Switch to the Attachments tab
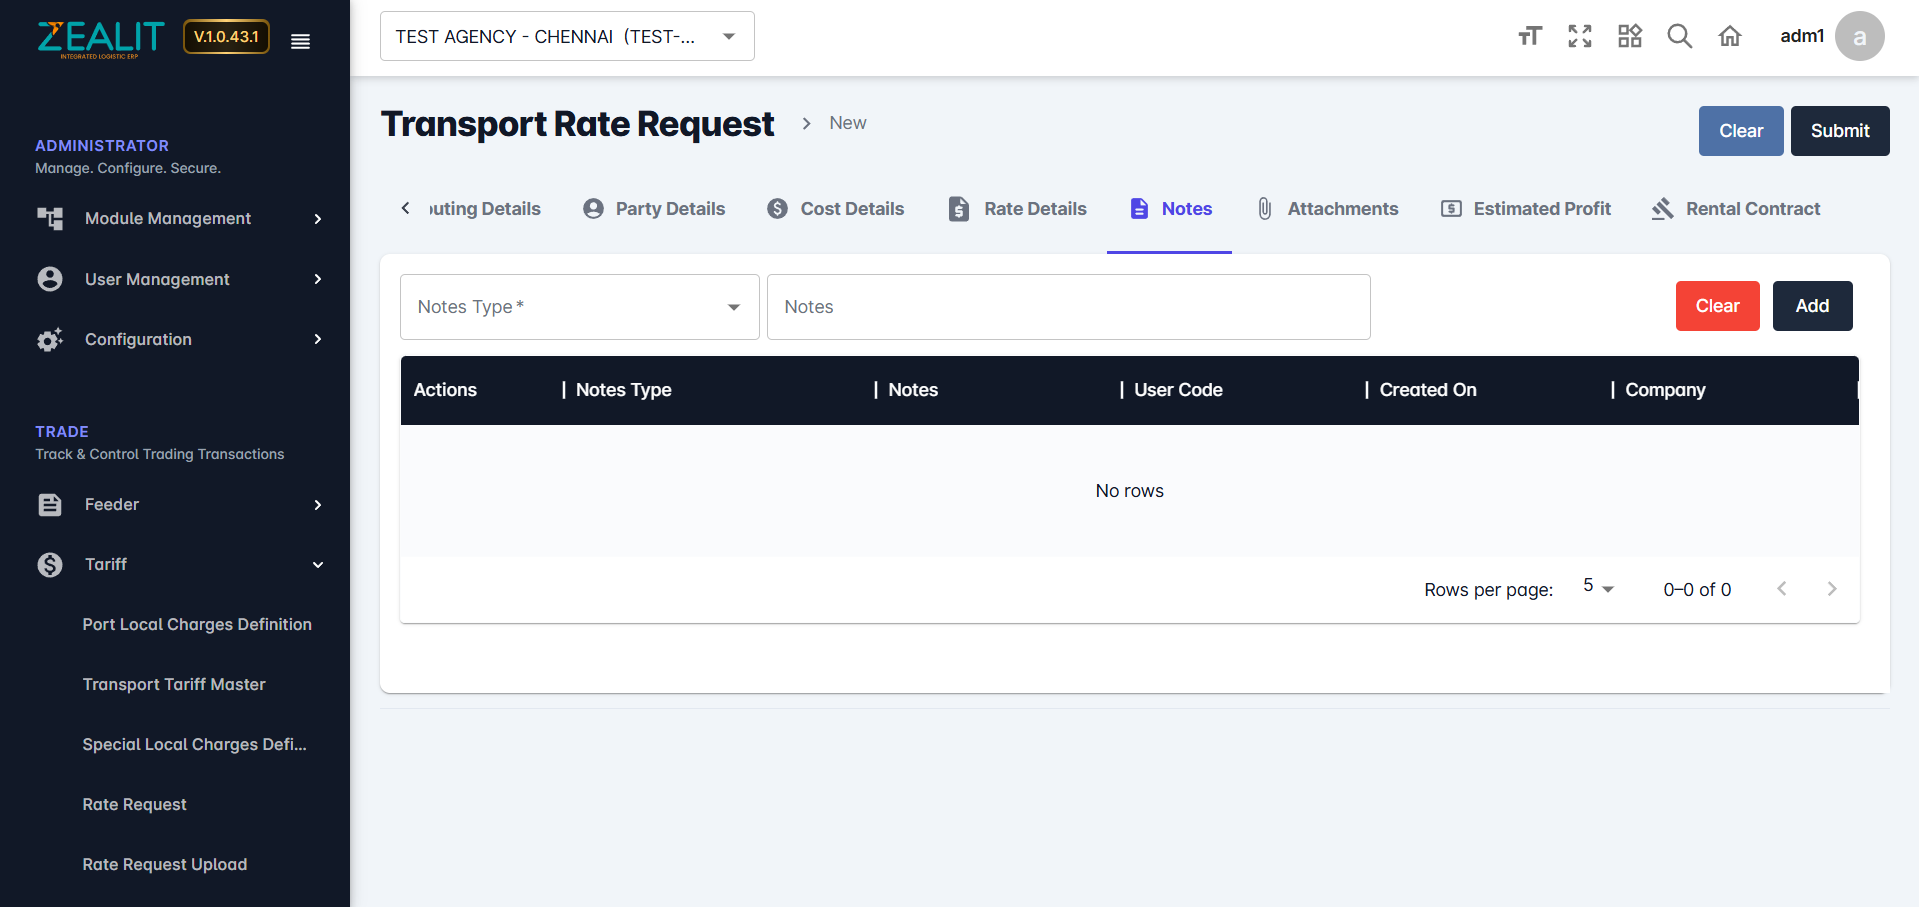Image resolution: width=1919 pixels, height=907 pixels. coord(1328,209)
